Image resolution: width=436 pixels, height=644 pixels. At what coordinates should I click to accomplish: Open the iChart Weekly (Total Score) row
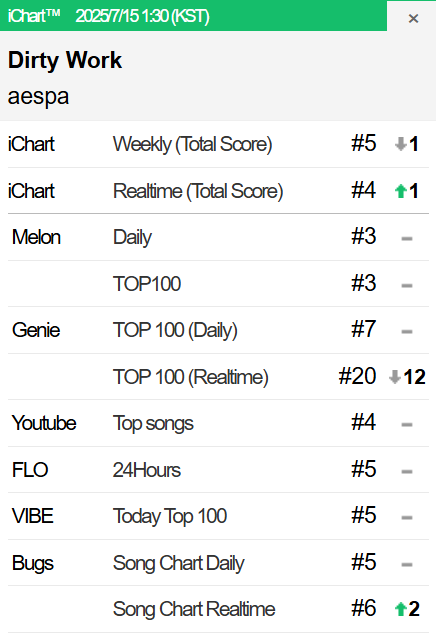tap(218, 144)
